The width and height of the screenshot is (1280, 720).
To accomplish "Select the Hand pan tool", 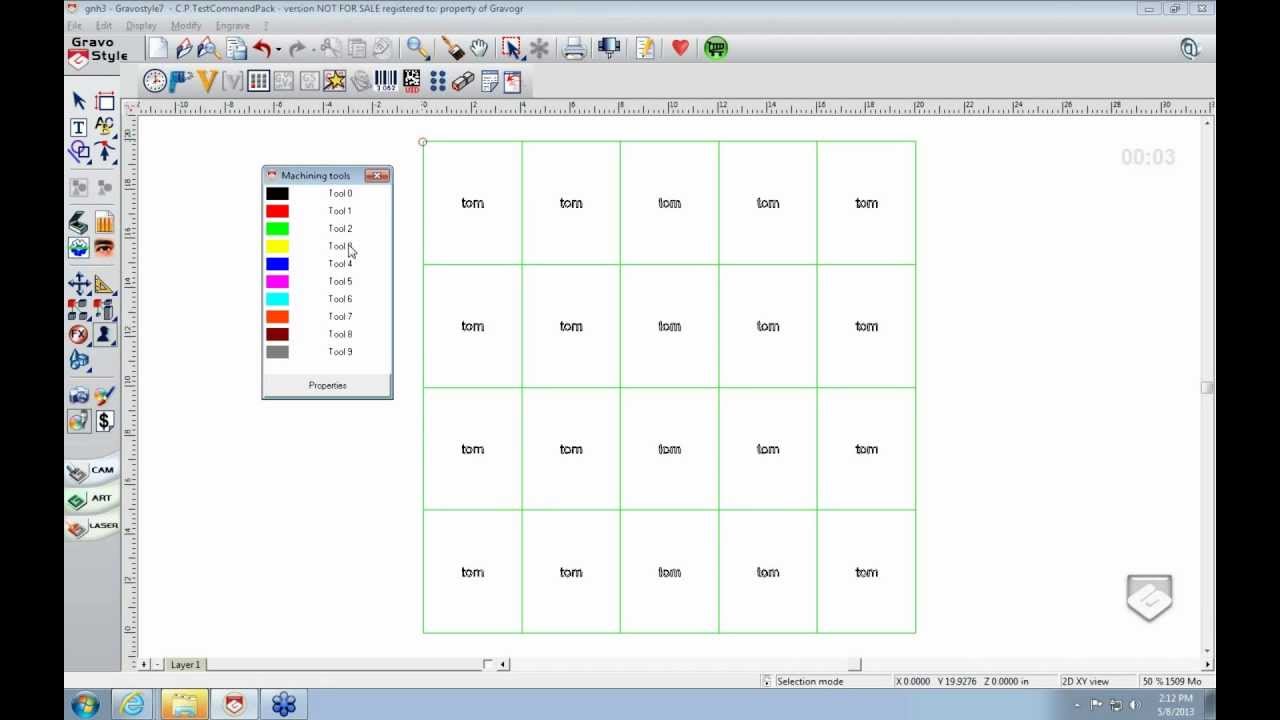I will pyautogui.click(x=479, y=48).
